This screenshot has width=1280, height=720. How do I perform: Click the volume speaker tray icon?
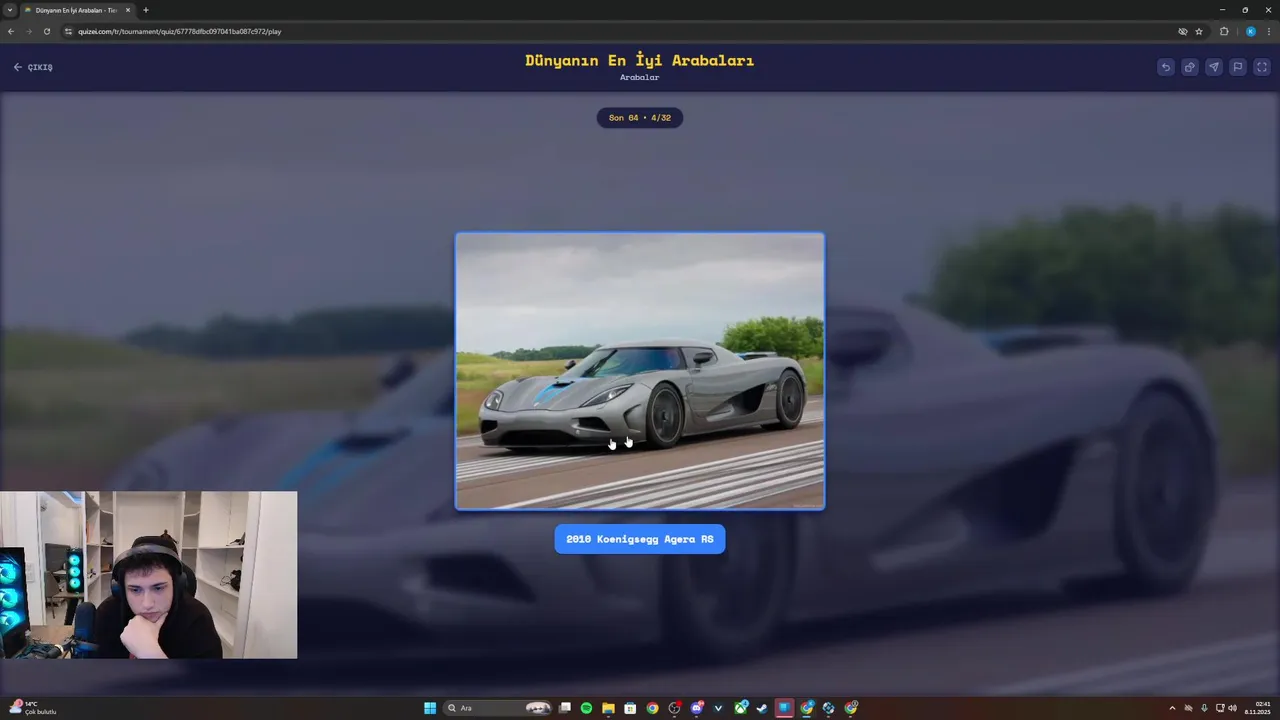point(1232,708)
